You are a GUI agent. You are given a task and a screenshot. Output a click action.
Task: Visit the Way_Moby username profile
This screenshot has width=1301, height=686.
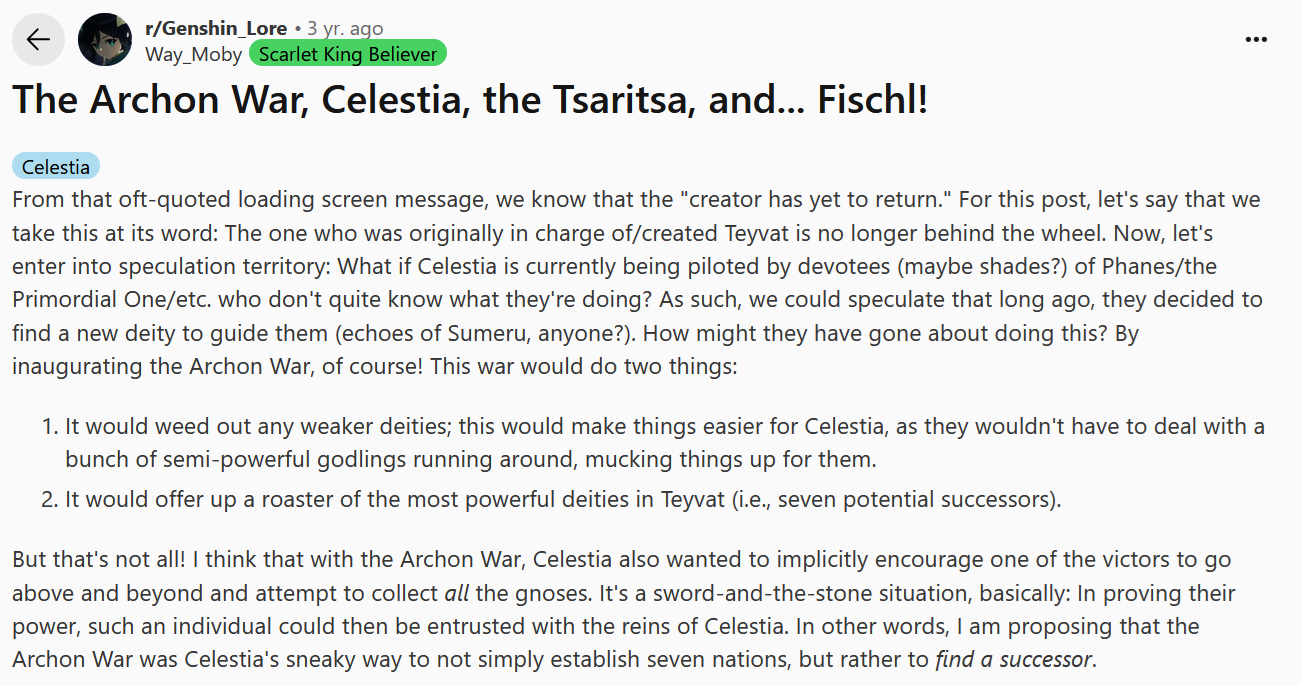point(193,54)
